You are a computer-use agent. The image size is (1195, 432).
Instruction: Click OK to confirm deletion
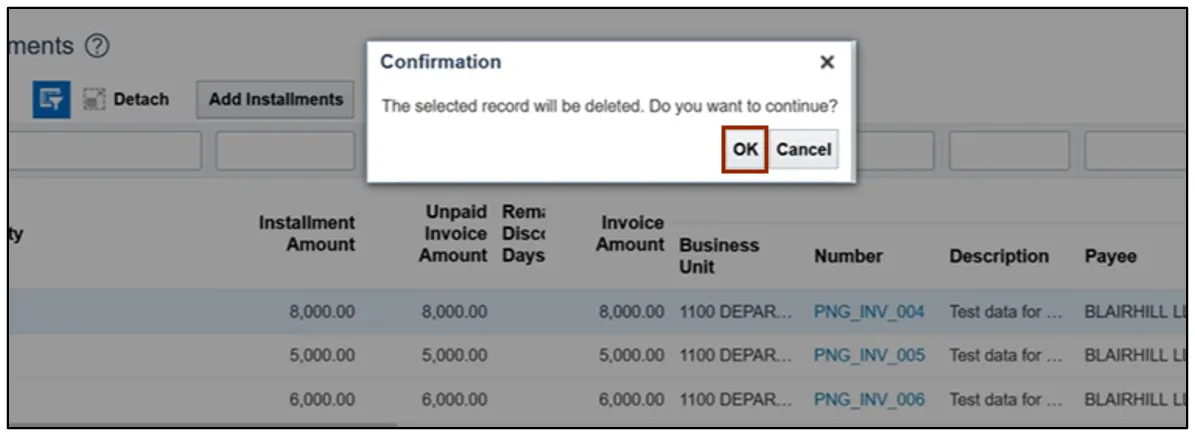tap(745, 149)
